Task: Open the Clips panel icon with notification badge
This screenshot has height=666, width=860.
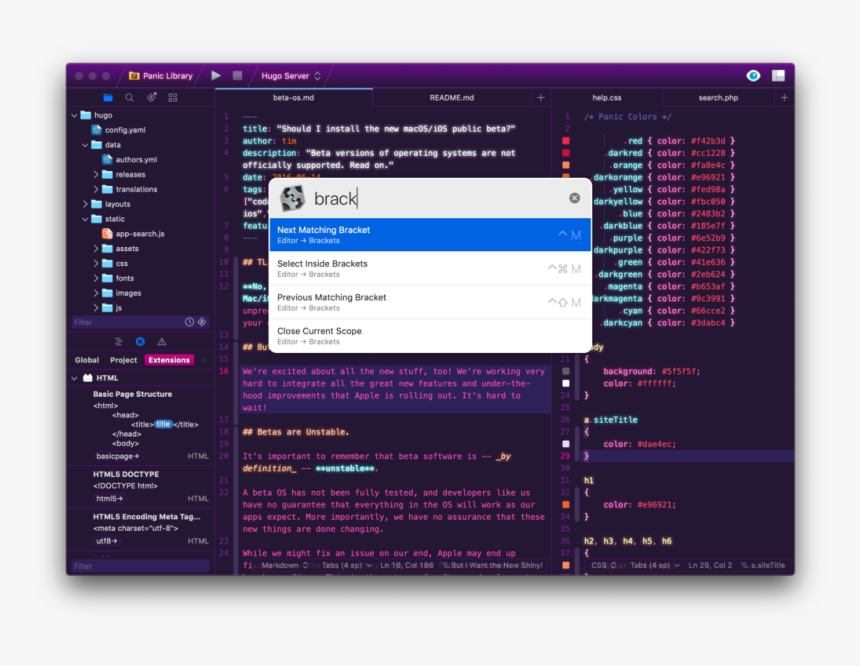Action: point(151,97)
